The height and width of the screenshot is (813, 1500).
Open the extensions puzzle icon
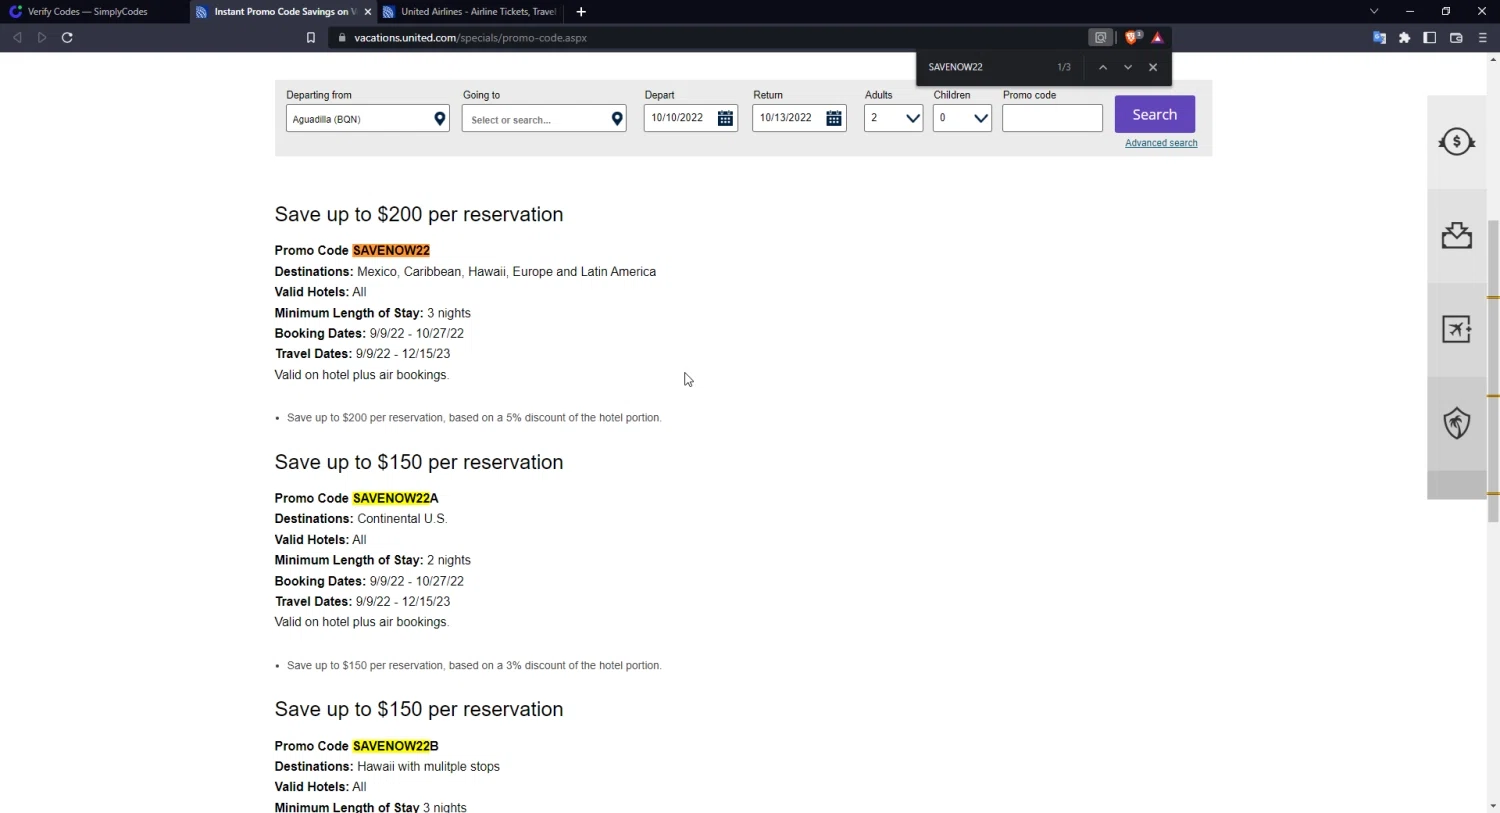click(x=1404, y=38)
